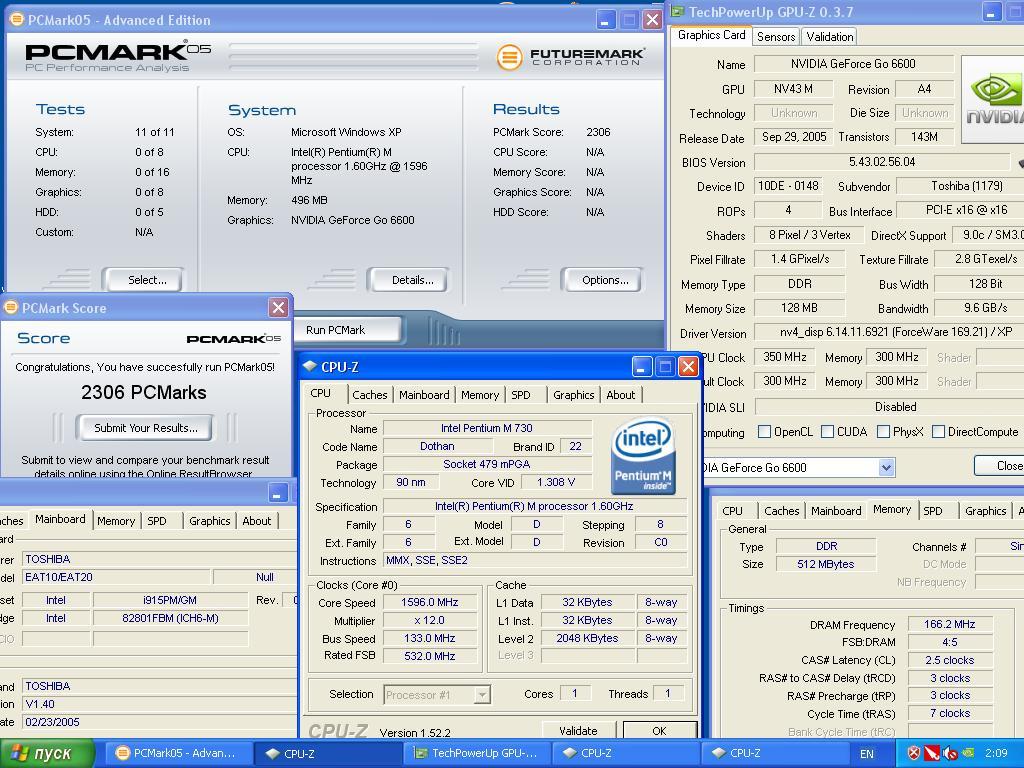
Task: Click the 2306 PCMarks score text
Action: point(144,392)
